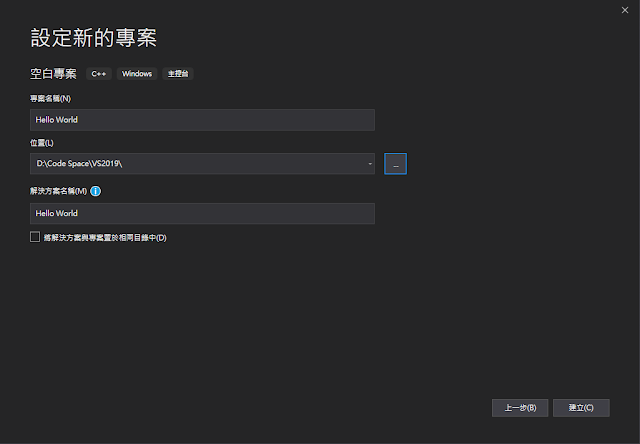This screenshot has width=640, height=444.
Task: Click the browse location "..." button
Action: coord(396,164)
